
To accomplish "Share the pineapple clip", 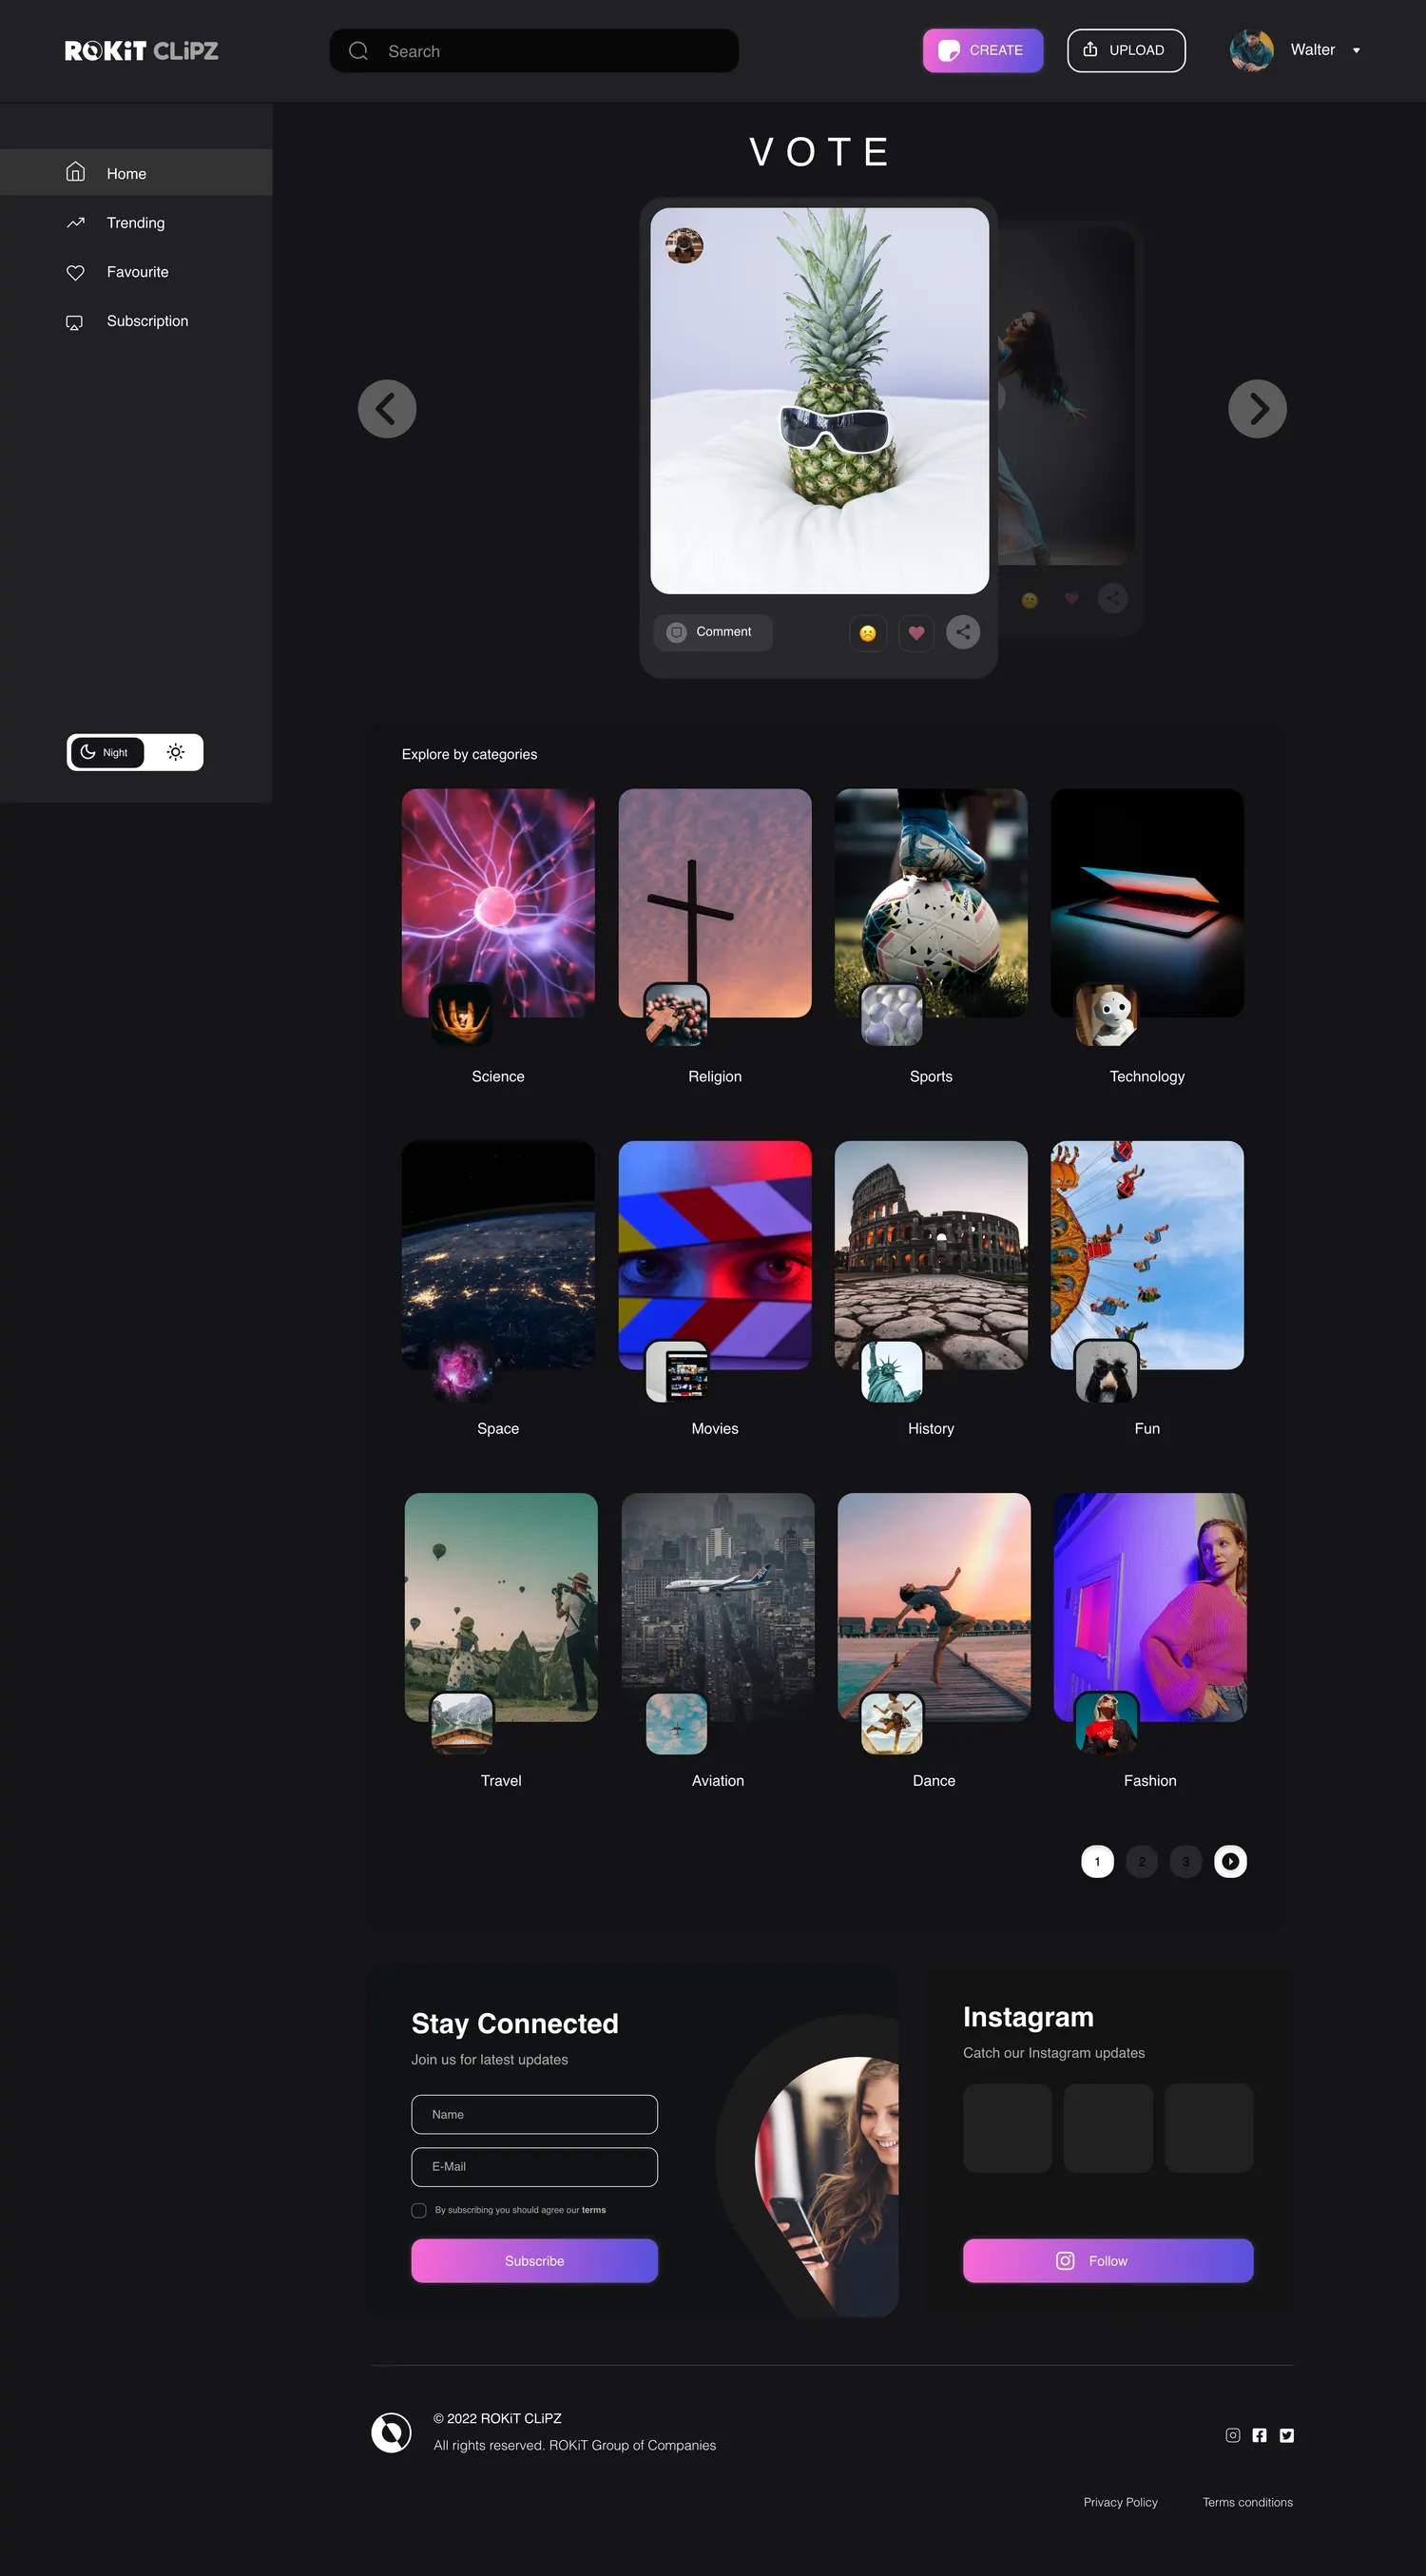I will pos(963,632).
